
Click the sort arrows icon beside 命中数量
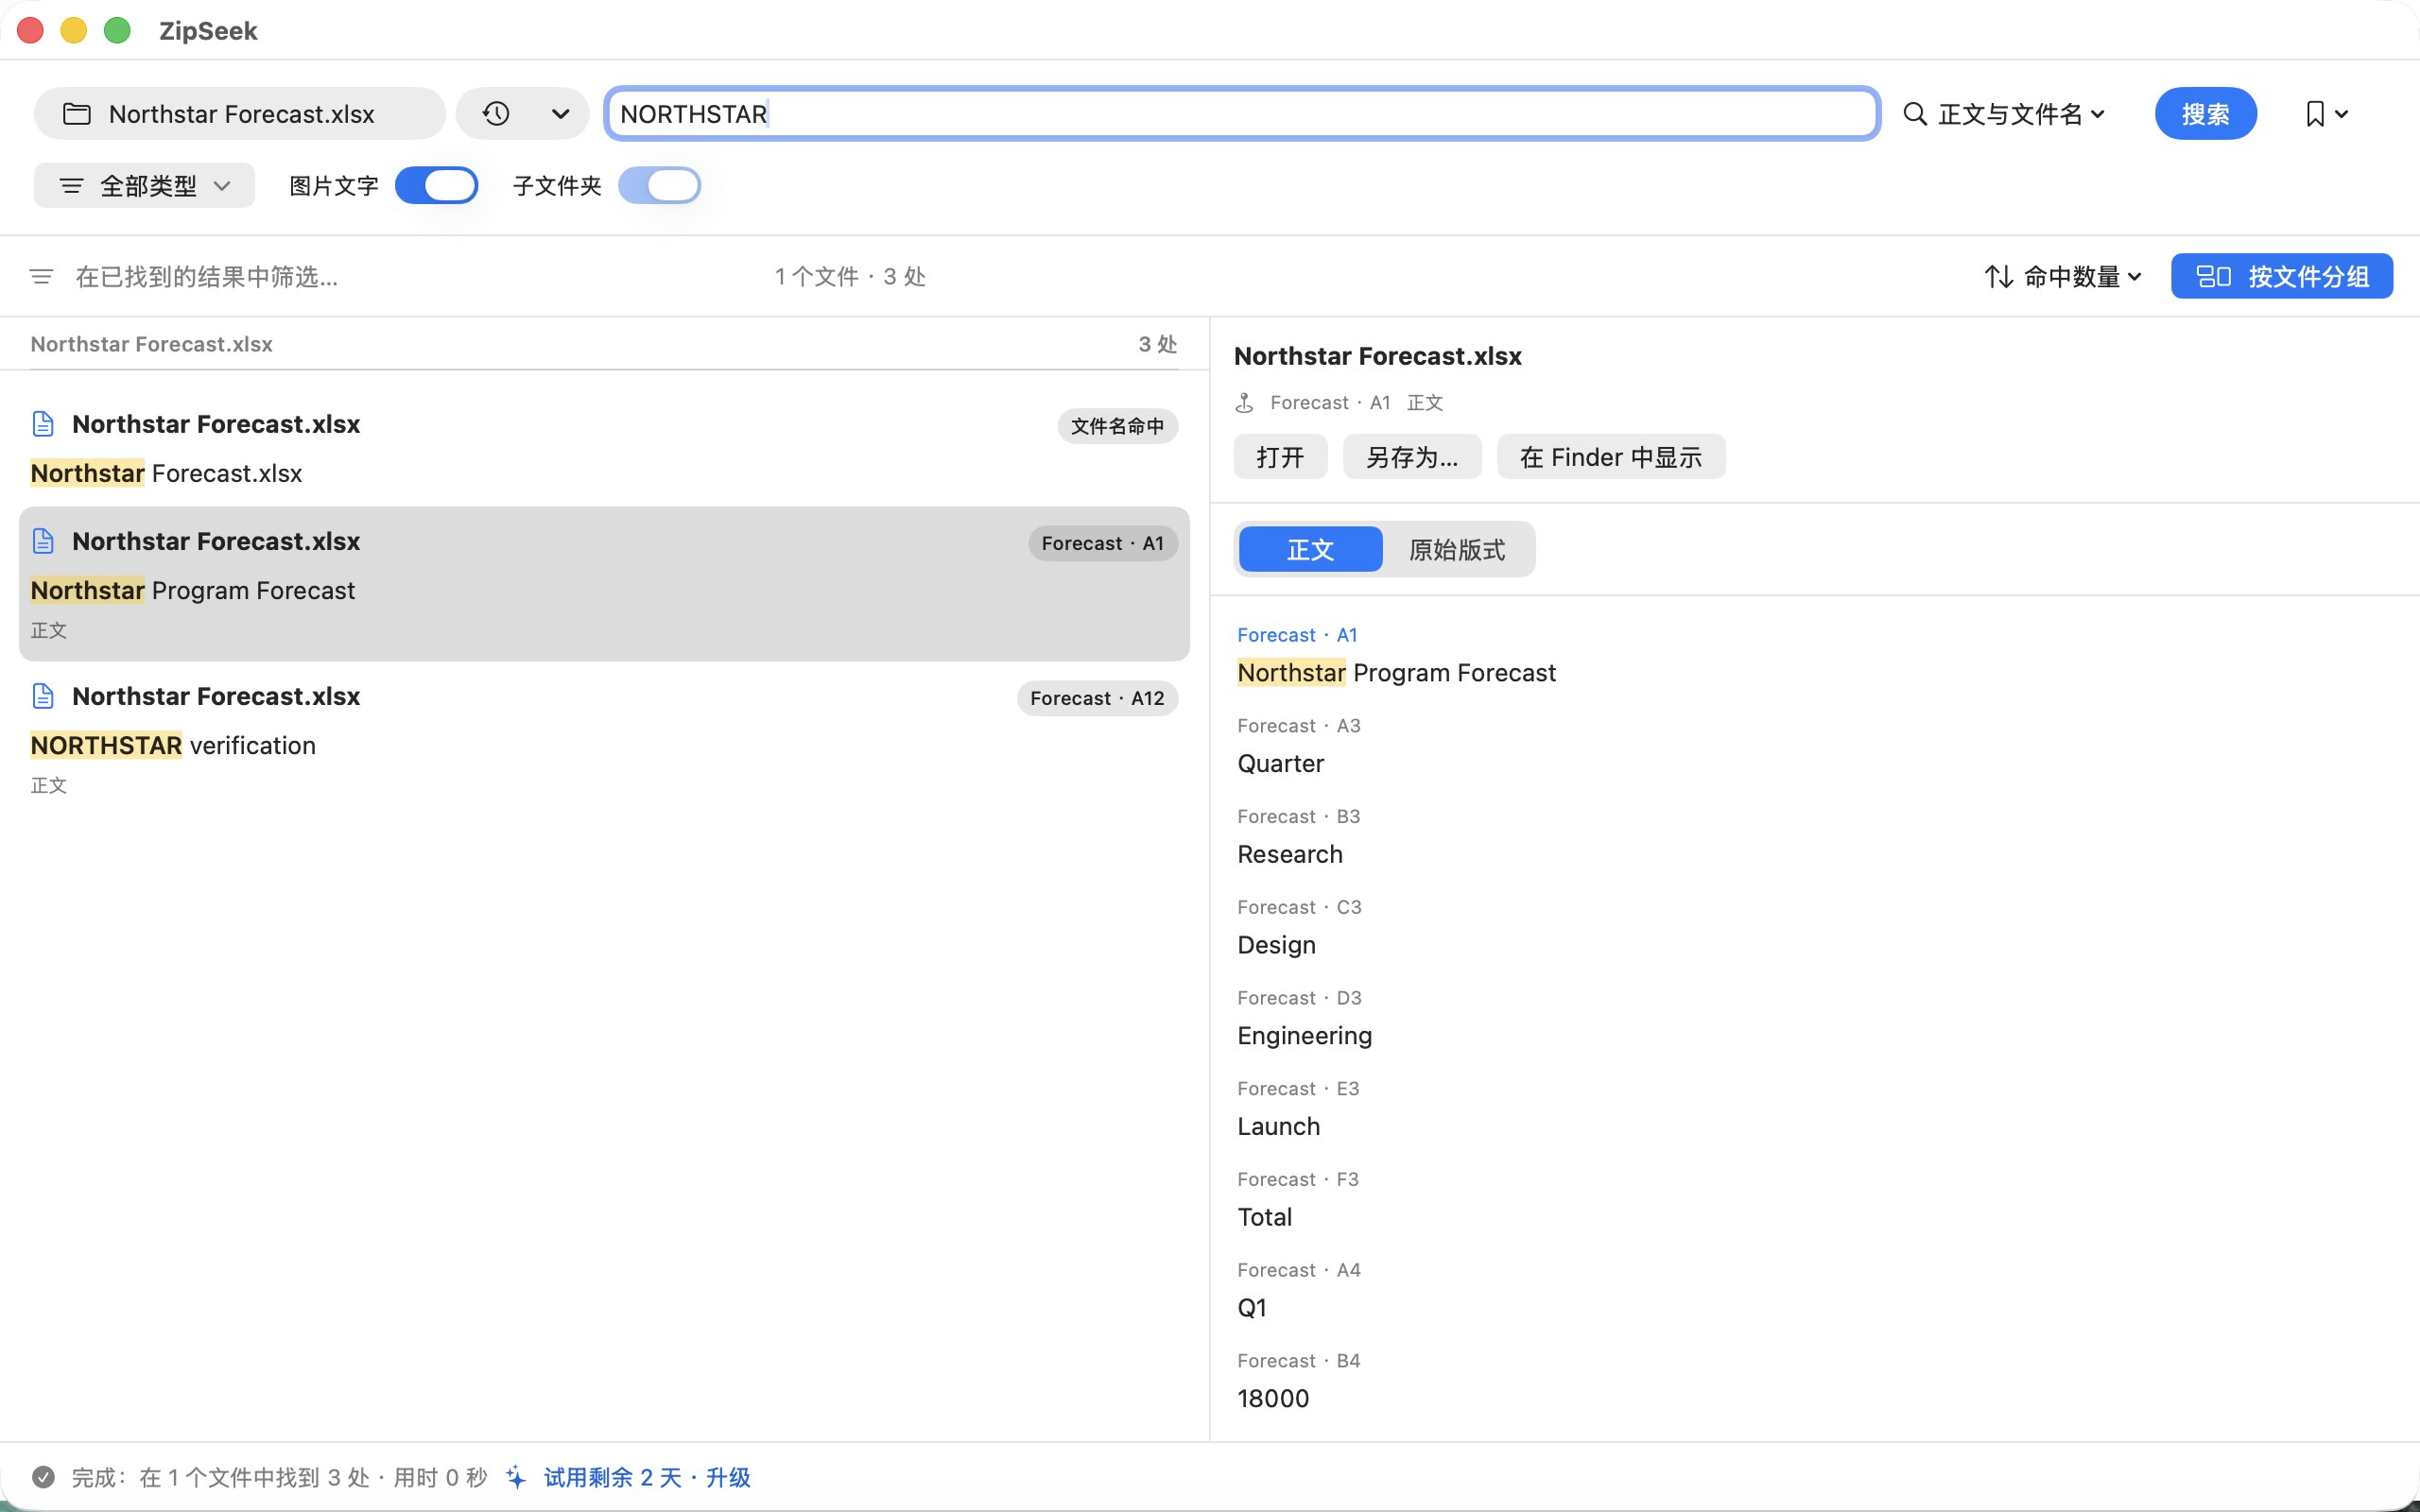(x=1998, y=276)
